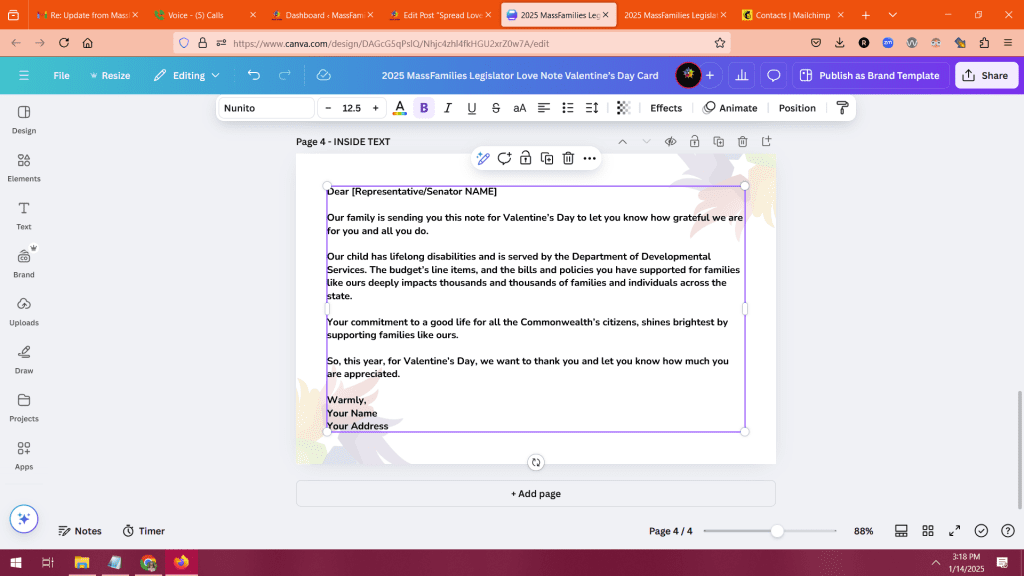Redo the last action
The height and width of the screenshot is (576, 1024).
click(x=284, y=76)
